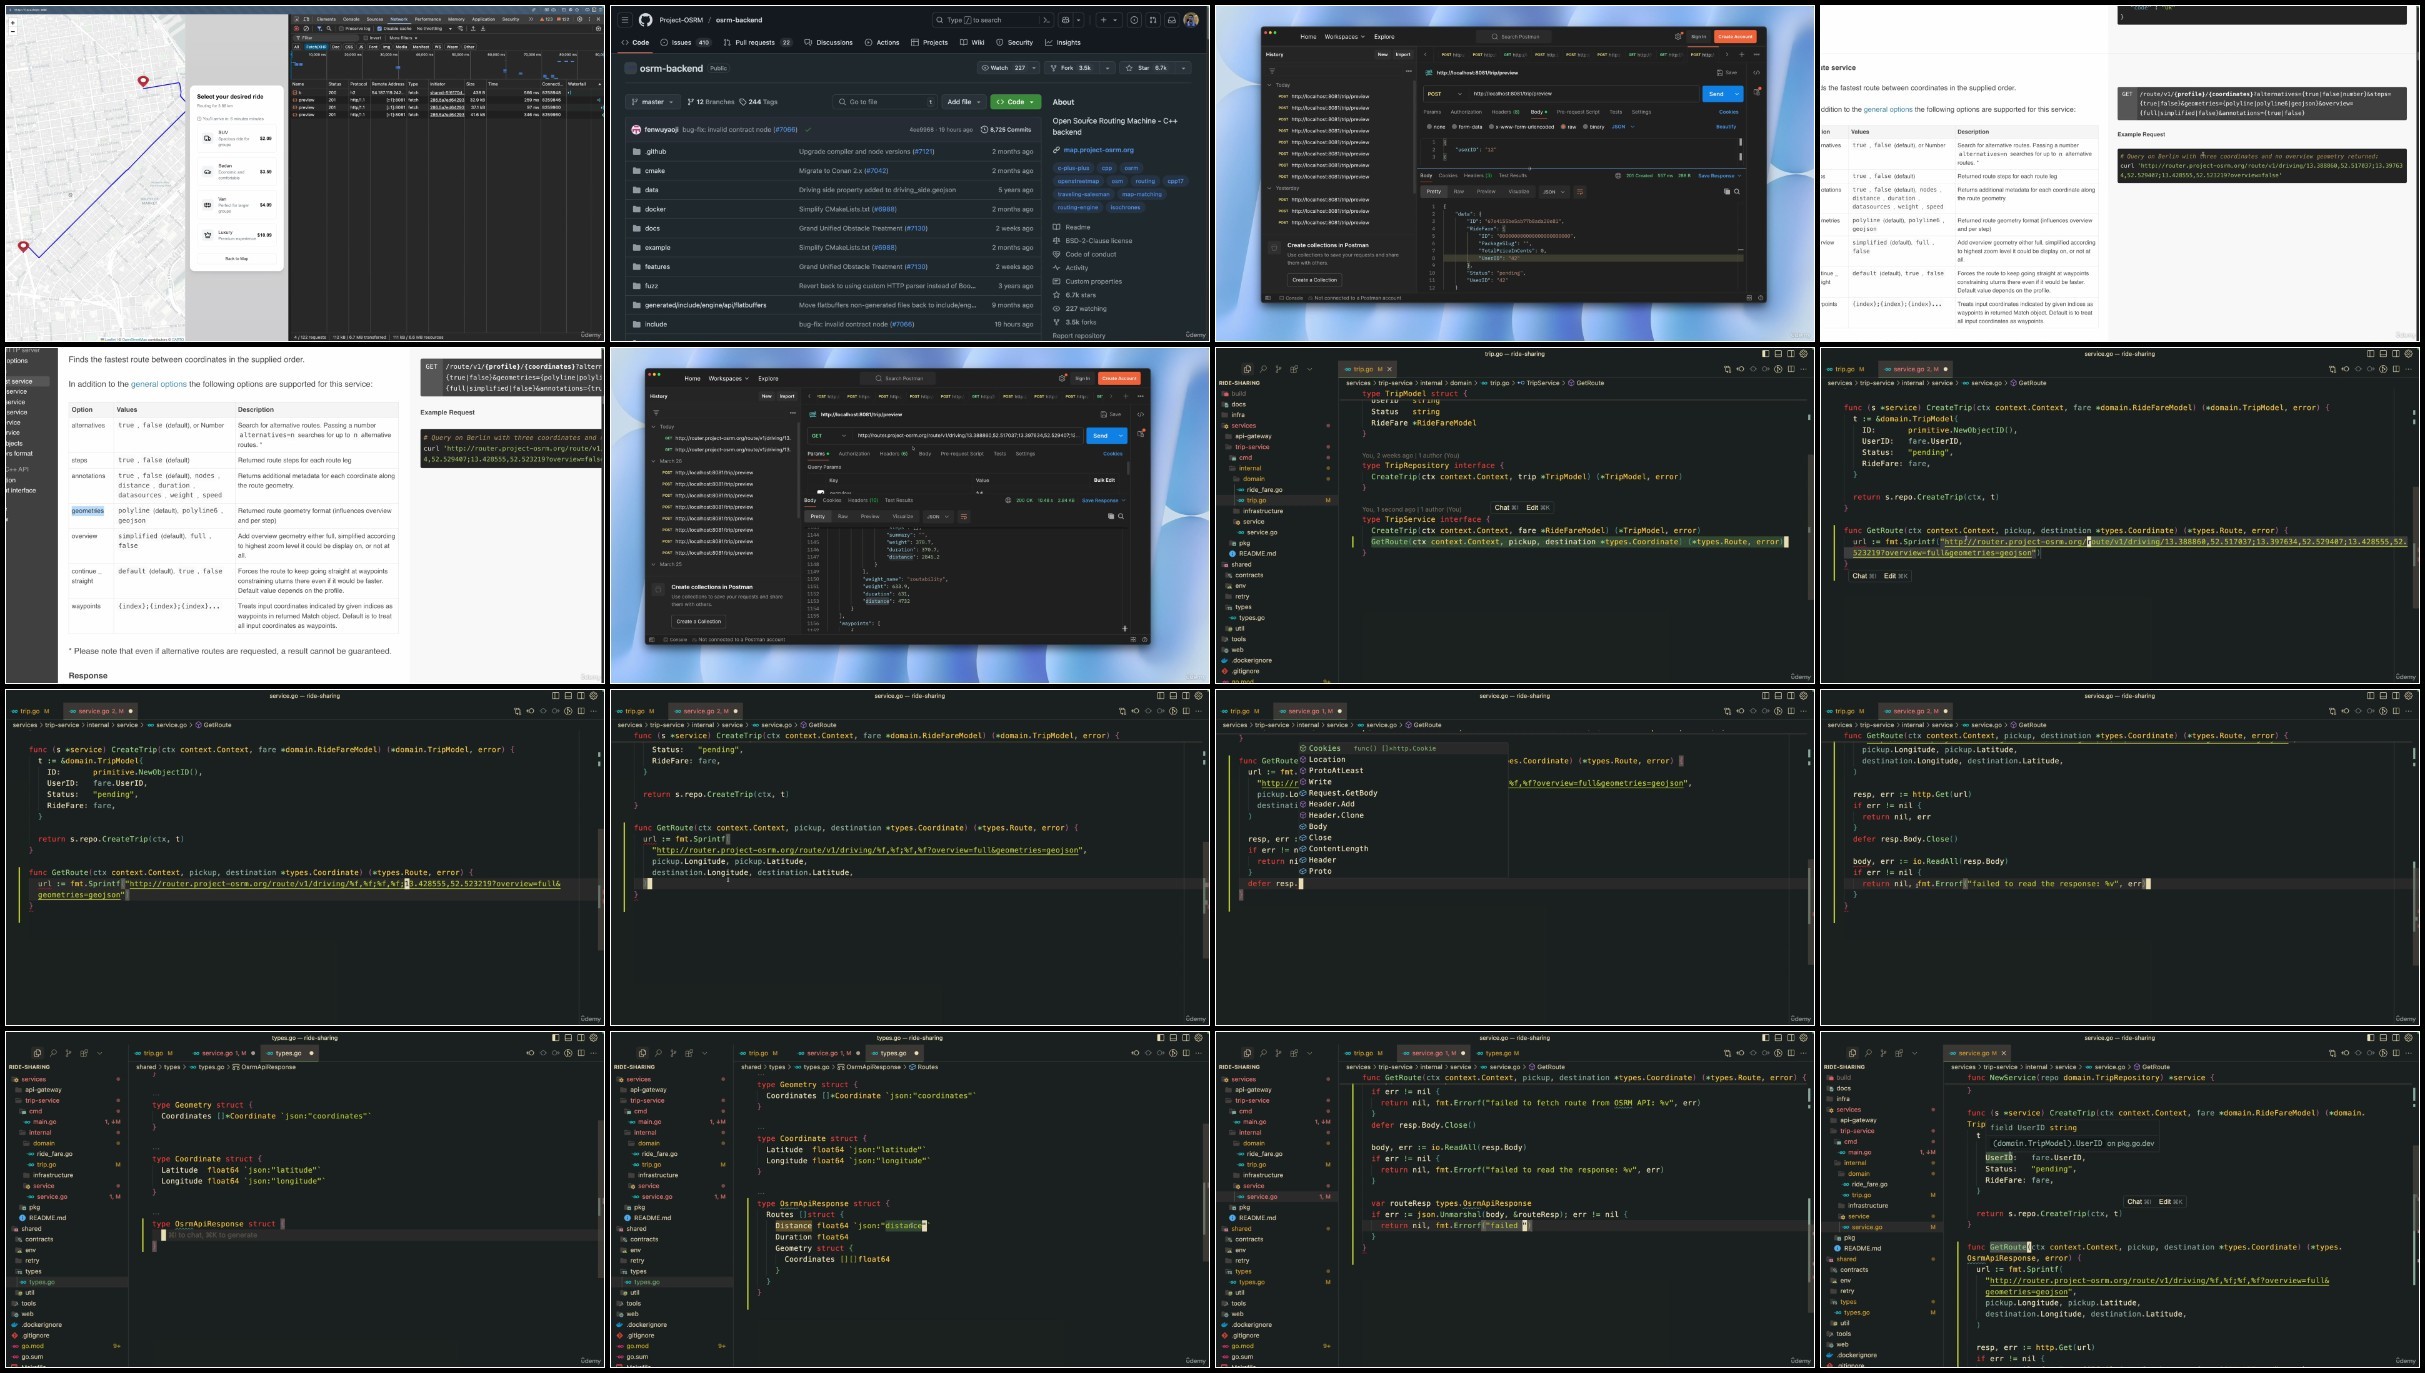The height and width of the screenshot is (1373, 2425).
Task: Select the Visualize response tab in POST Postman window
Action: click(1519, 191)
